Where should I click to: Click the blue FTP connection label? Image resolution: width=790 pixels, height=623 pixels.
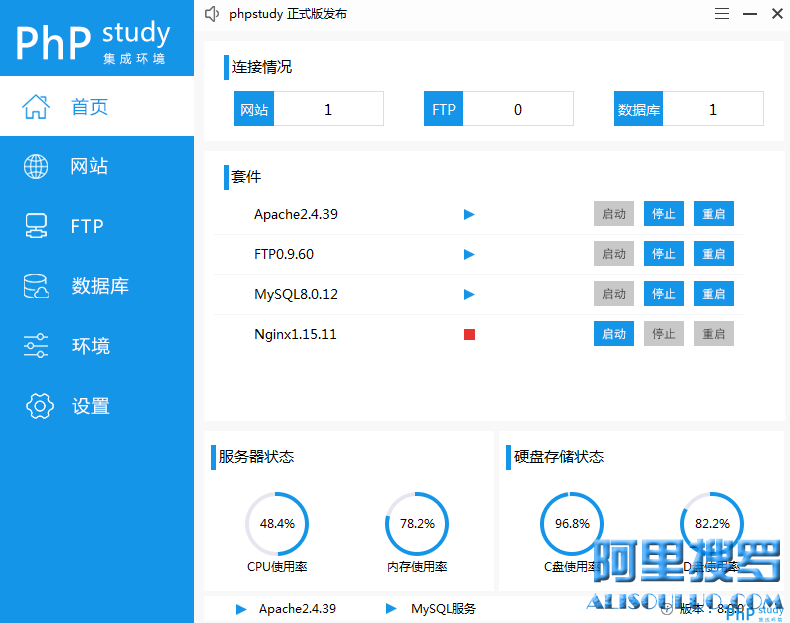(443, 109)
